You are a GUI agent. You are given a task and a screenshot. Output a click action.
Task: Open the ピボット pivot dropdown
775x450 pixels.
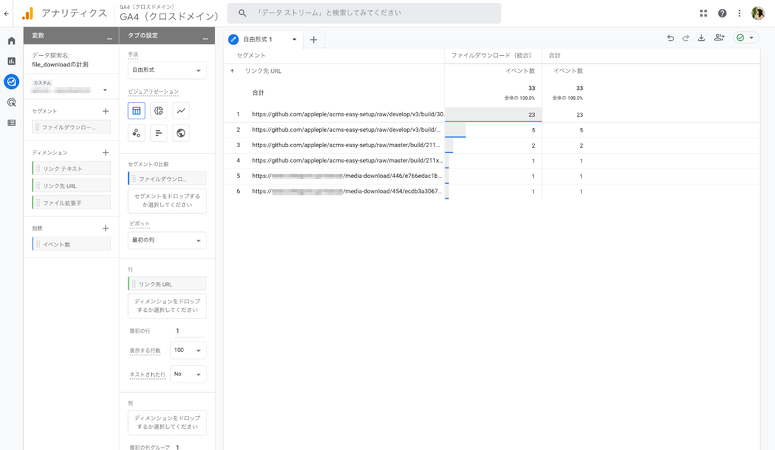coord(167,240)
